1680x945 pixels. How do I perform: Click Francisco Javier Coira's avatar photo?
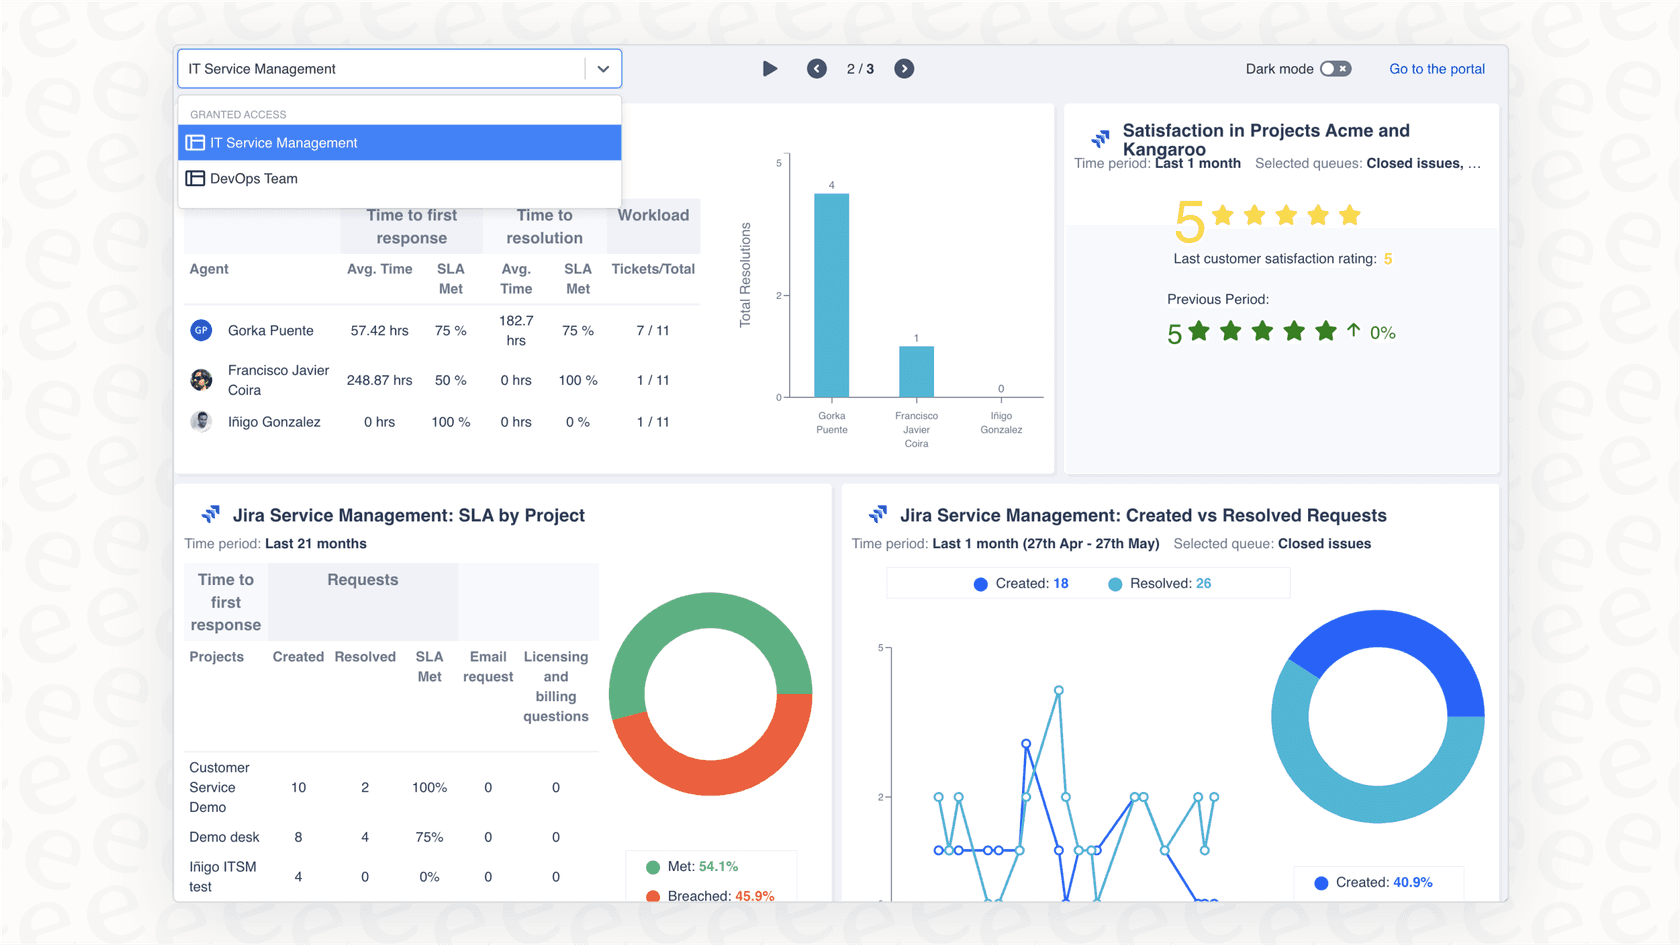201,380
